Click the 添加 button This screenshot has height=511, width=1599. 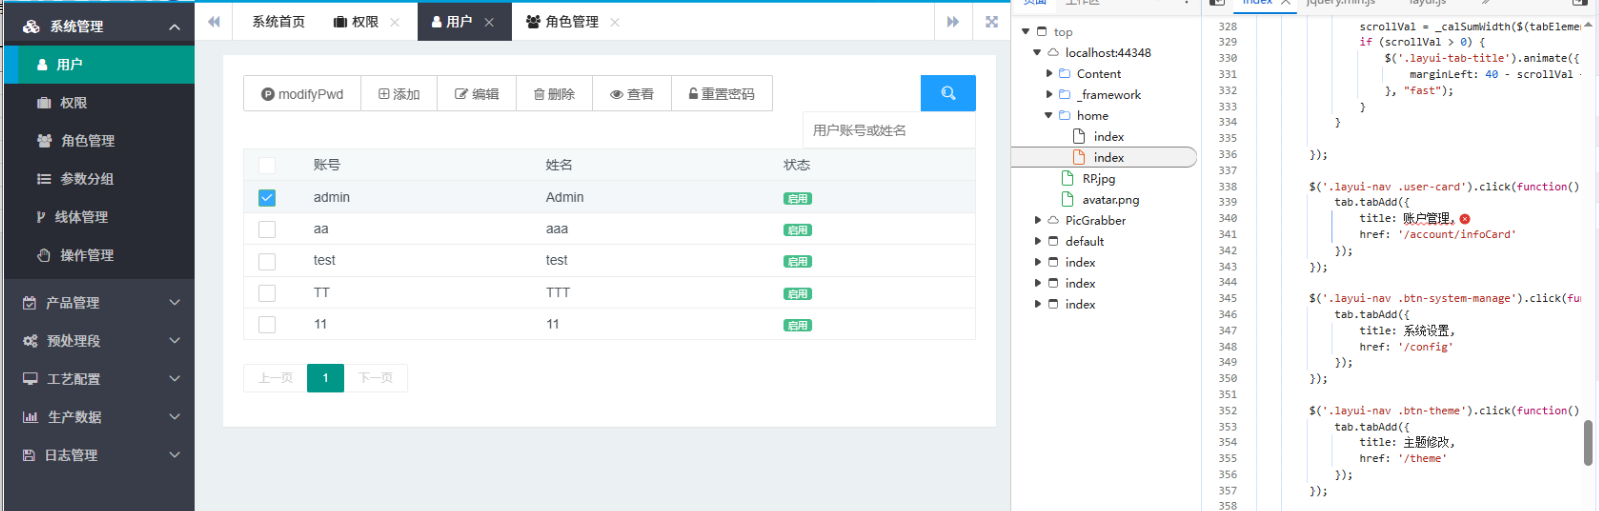399,94
